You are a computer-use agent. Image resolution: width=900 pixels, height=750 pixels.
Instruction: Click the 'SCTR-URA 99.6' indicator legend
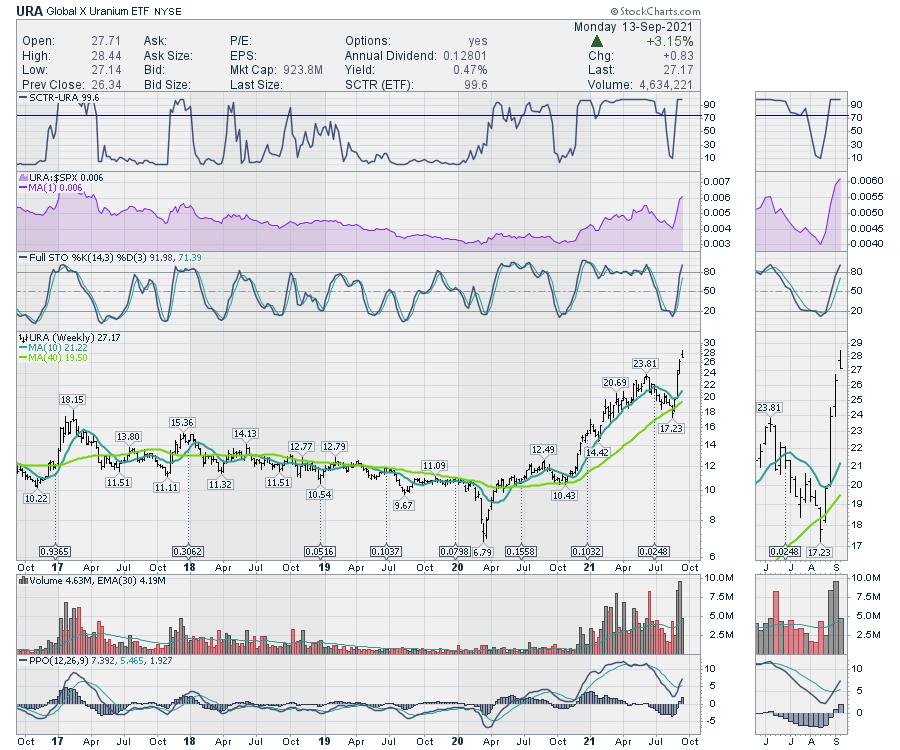tap(59, 98)
